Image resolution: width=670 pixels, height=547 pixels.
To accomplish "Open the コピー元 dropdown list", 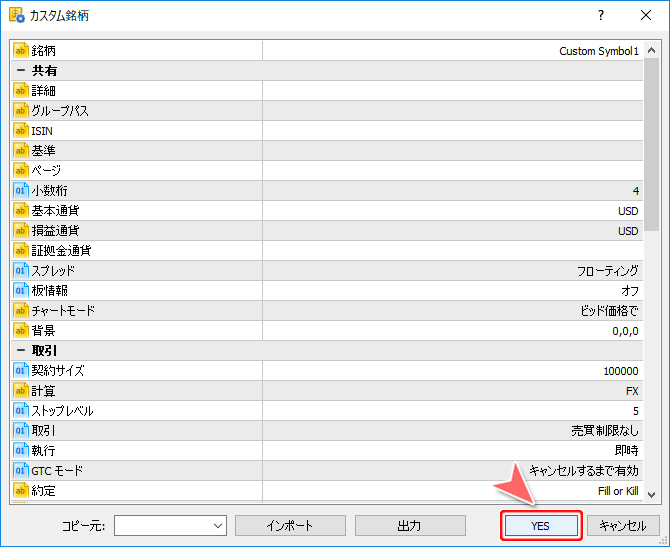I will (218, 526).
